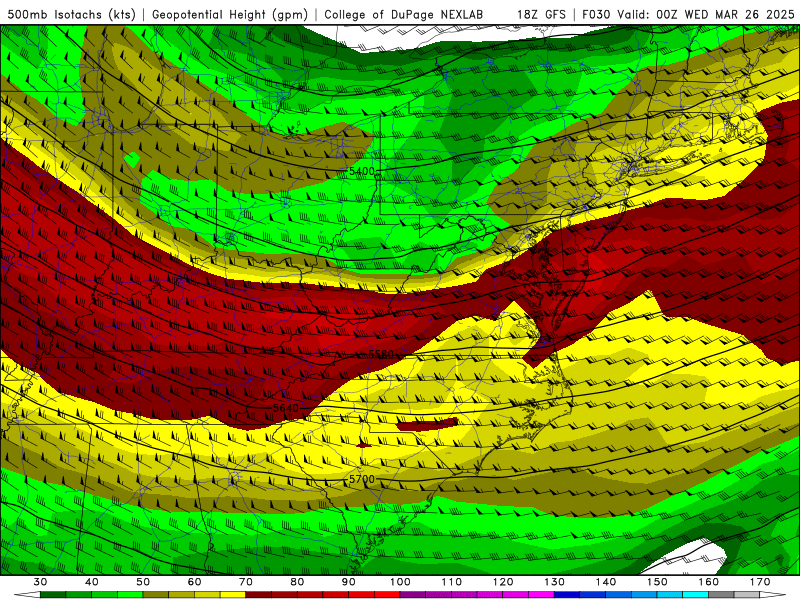Viewport: 800px width, 600px height.
Task: Click the legend value 30
Action: point(40,582)
